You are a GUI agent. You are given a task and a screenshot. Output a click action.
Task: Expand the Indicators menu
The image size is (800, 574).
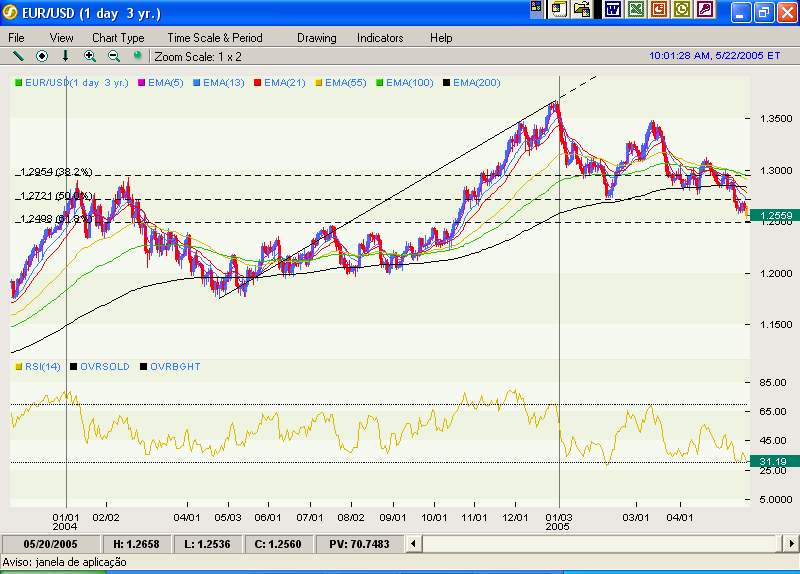click(380, 38)
